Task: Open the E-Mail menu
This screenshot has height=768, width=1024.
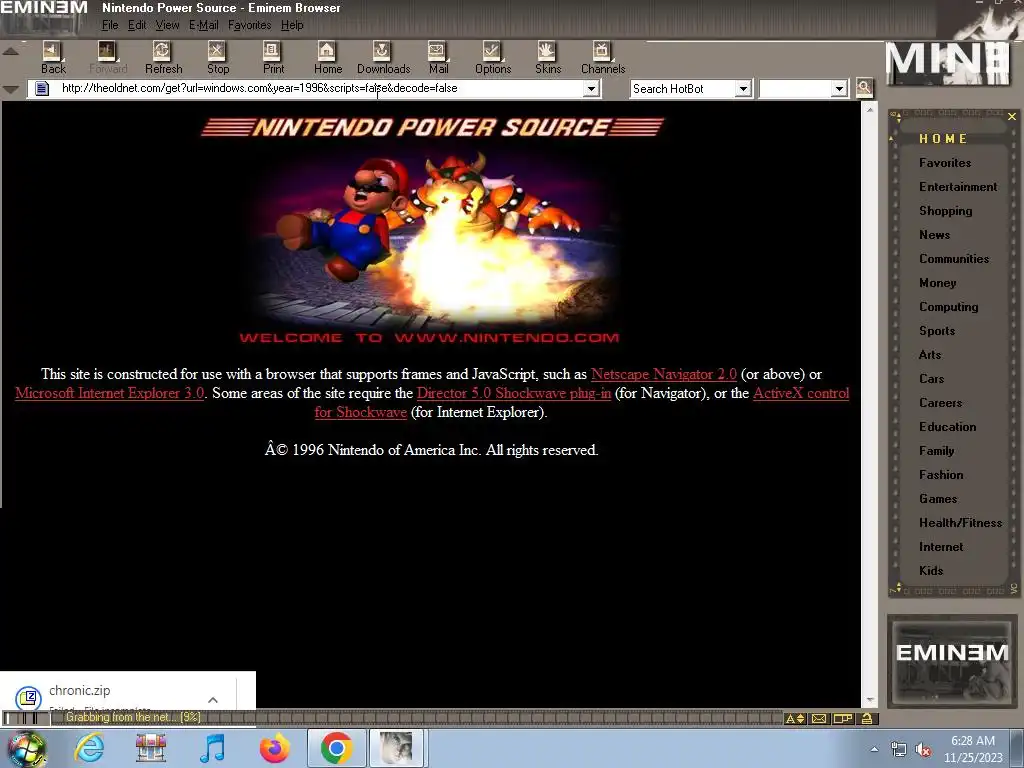Action: [204, 25]
